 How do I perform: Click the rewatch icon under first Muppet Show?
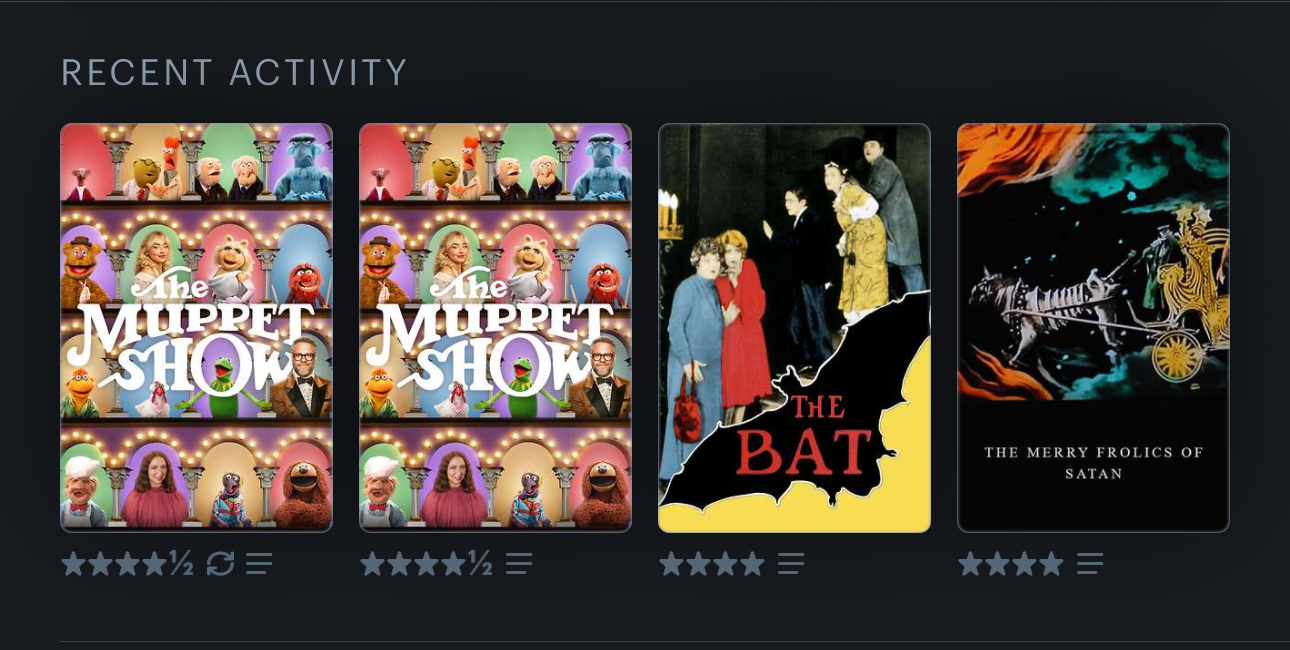click(x=220, y=564)
